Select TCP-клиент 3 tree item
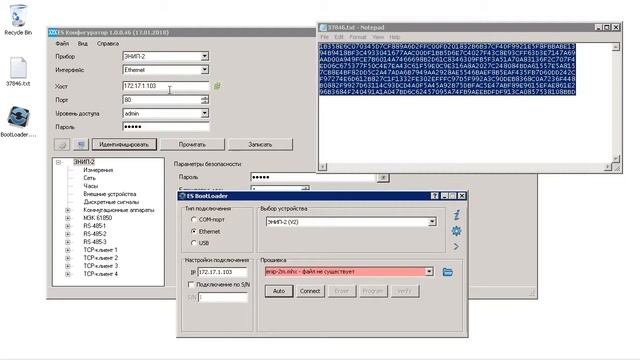Screen dimensions: 640x360 click(100, 266)
